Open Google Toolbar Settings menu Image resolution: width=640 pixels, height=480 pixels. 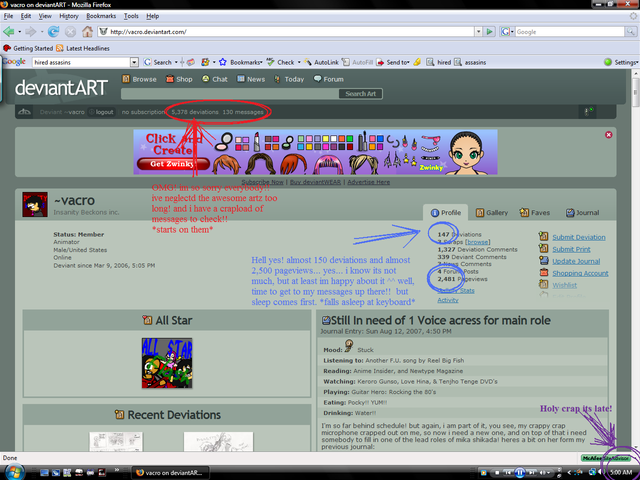(621, 62)
